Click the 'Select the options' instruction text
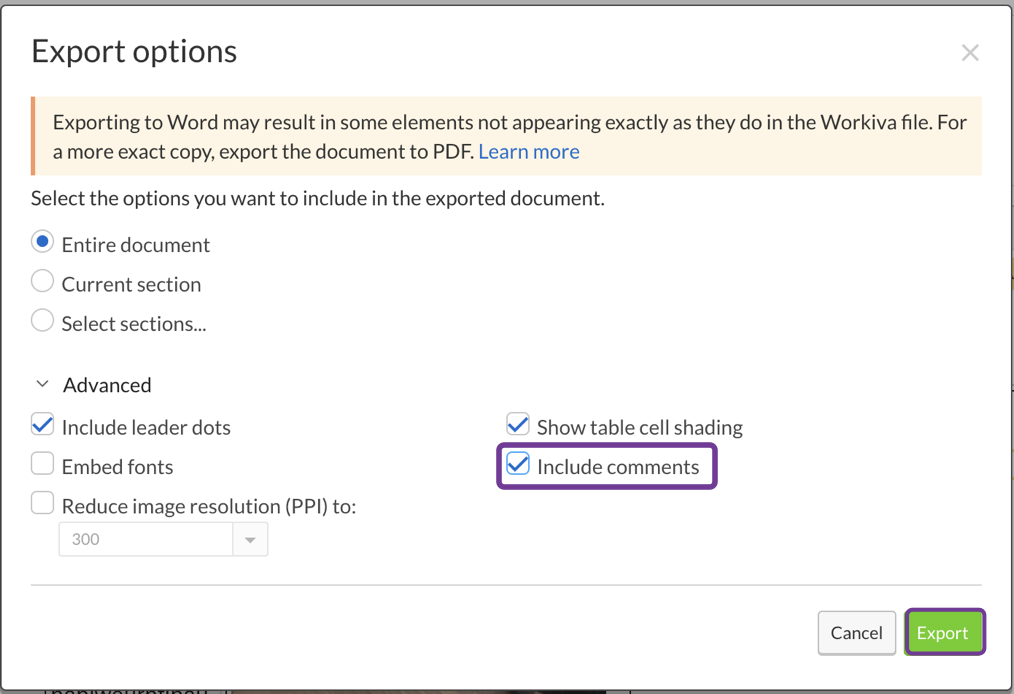Viewport: 1014px width, 694px height. click(x=317, y=198)
